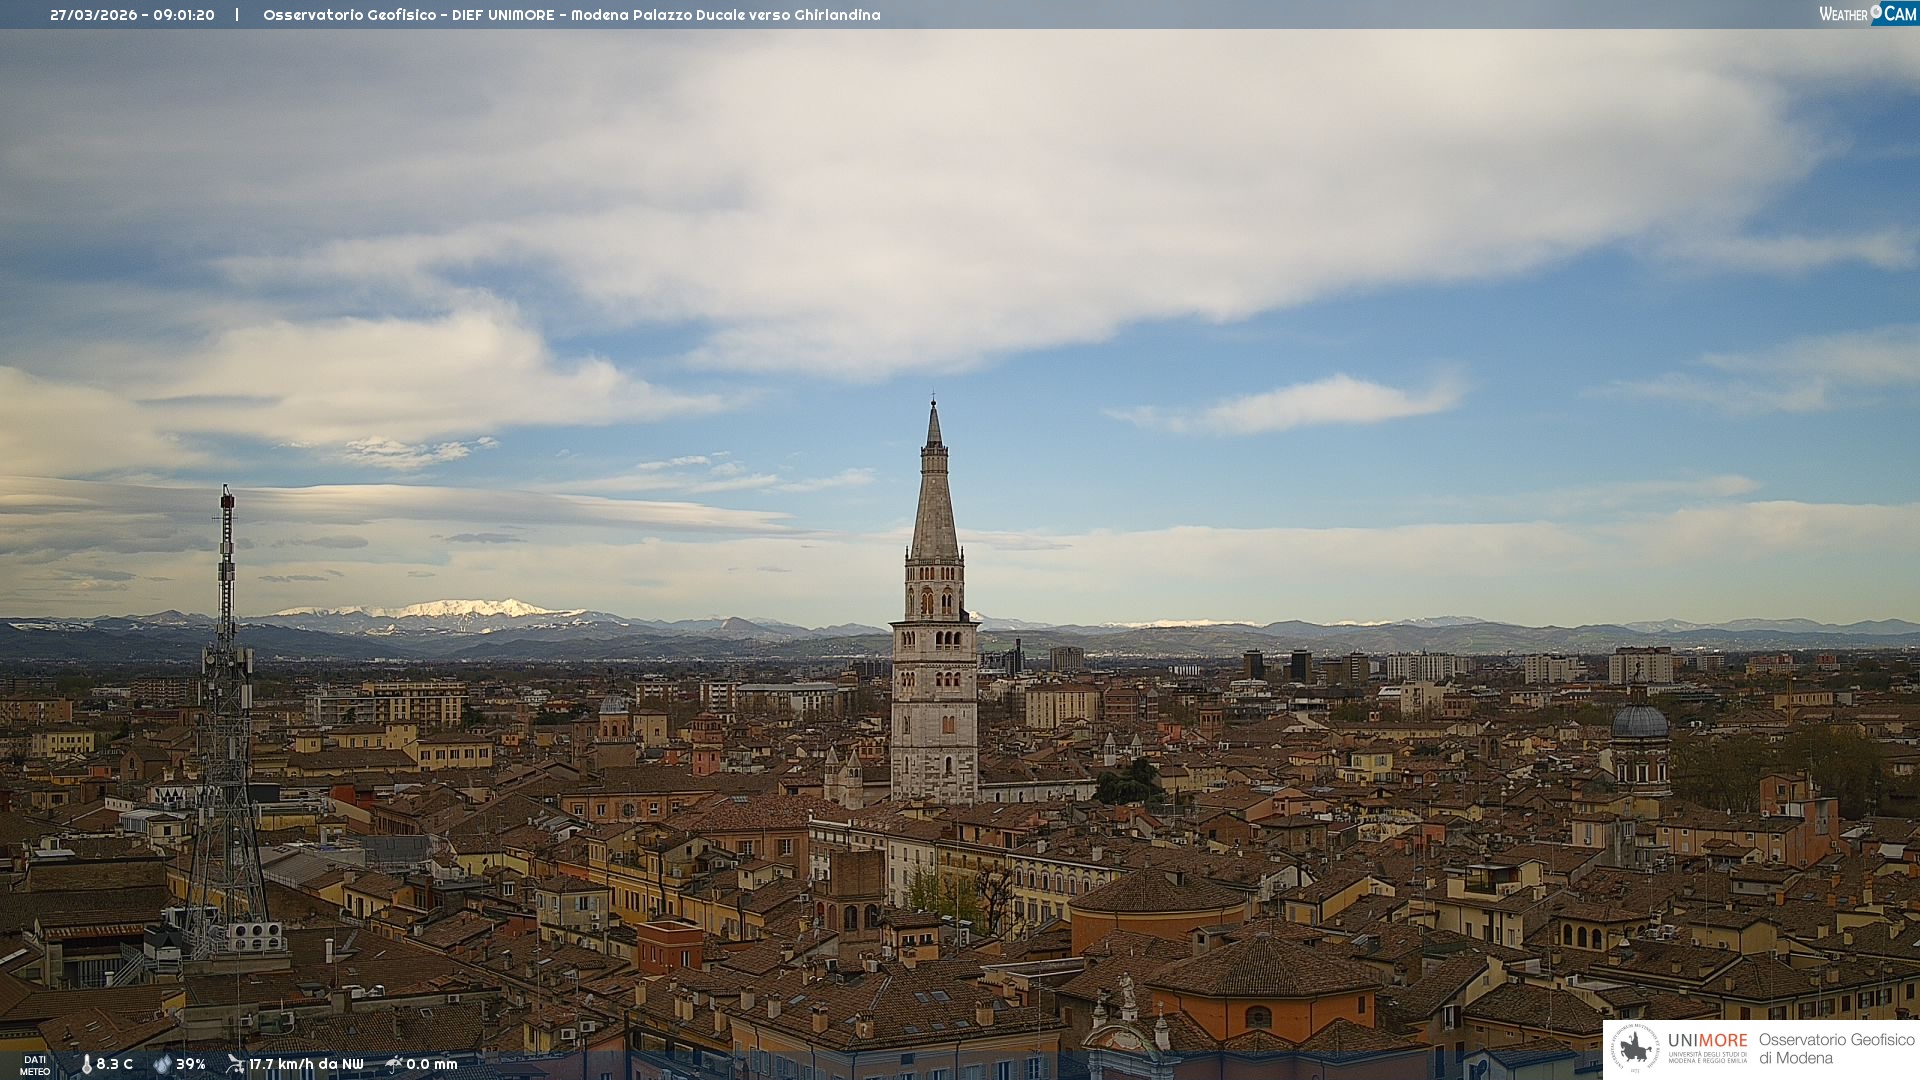Viewport: 1920px width, 1080px height.
Task: Click the camera lens icon in the WeatherCam logo
Action: click(x=1876, y=12)
